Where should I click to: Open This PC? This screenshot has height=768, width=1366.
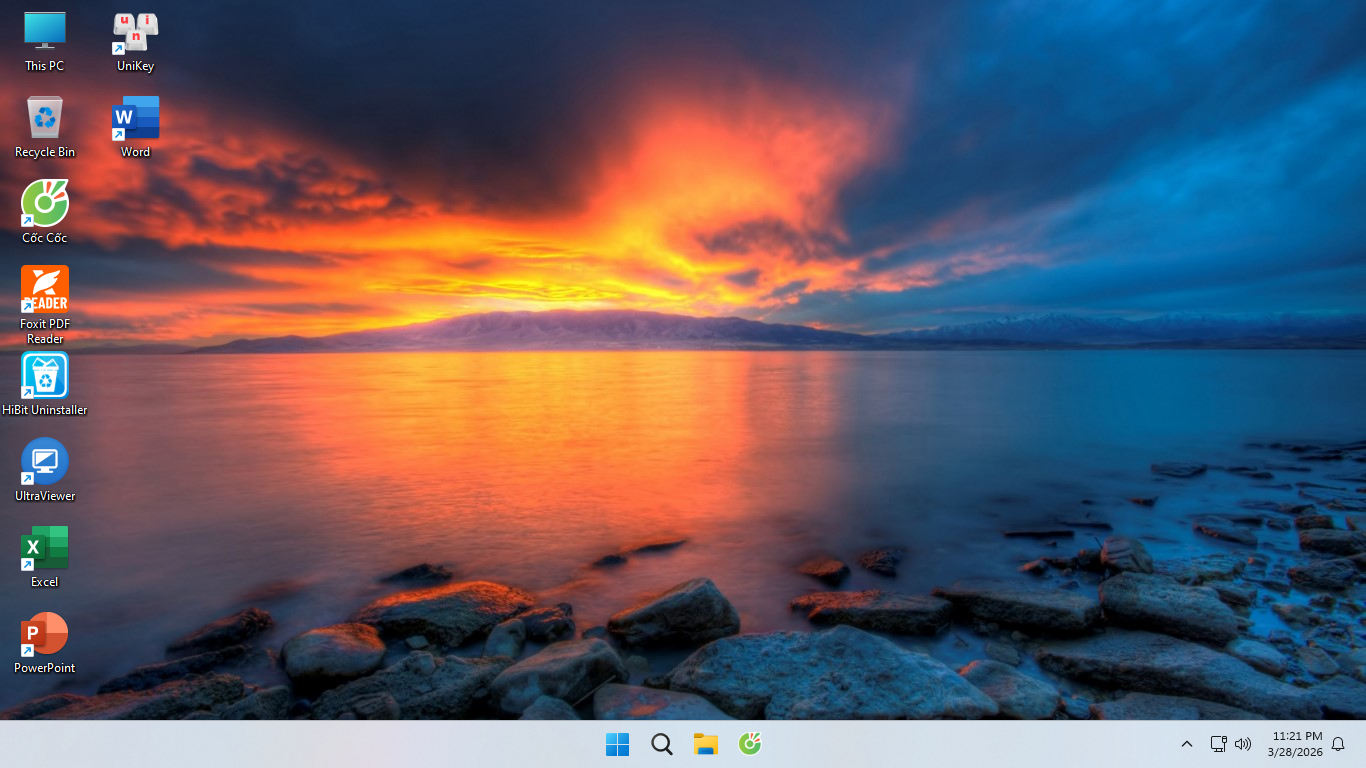[x=45, y=30]
